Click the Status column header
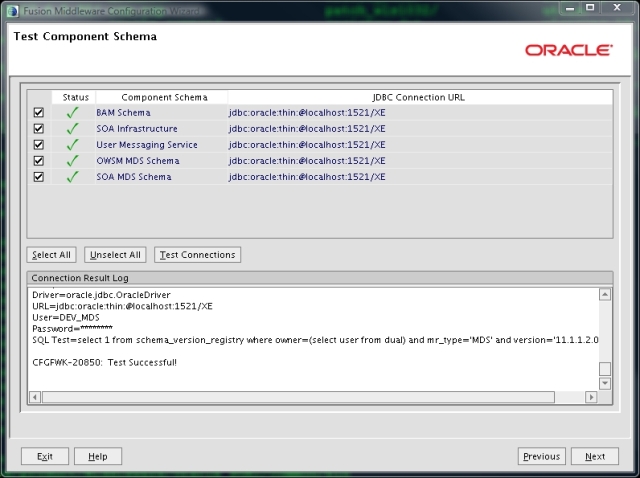 (74, 97)
